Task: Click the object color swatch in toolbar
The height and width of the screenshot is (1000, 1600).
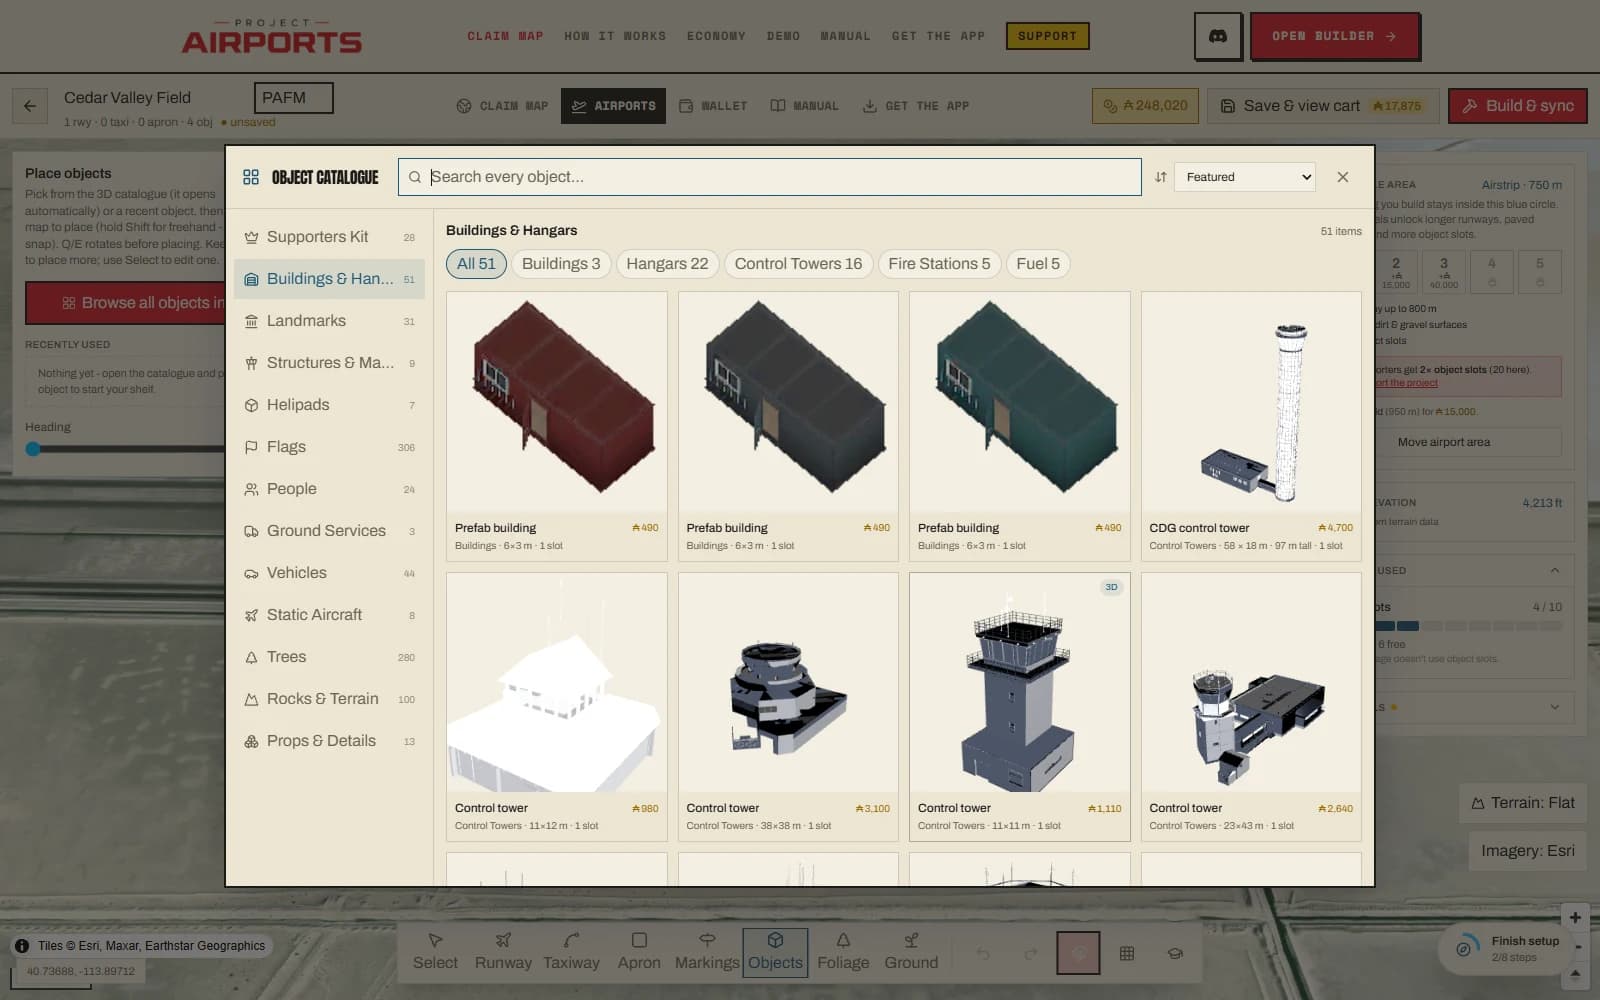Action: tap(1078, 953)
